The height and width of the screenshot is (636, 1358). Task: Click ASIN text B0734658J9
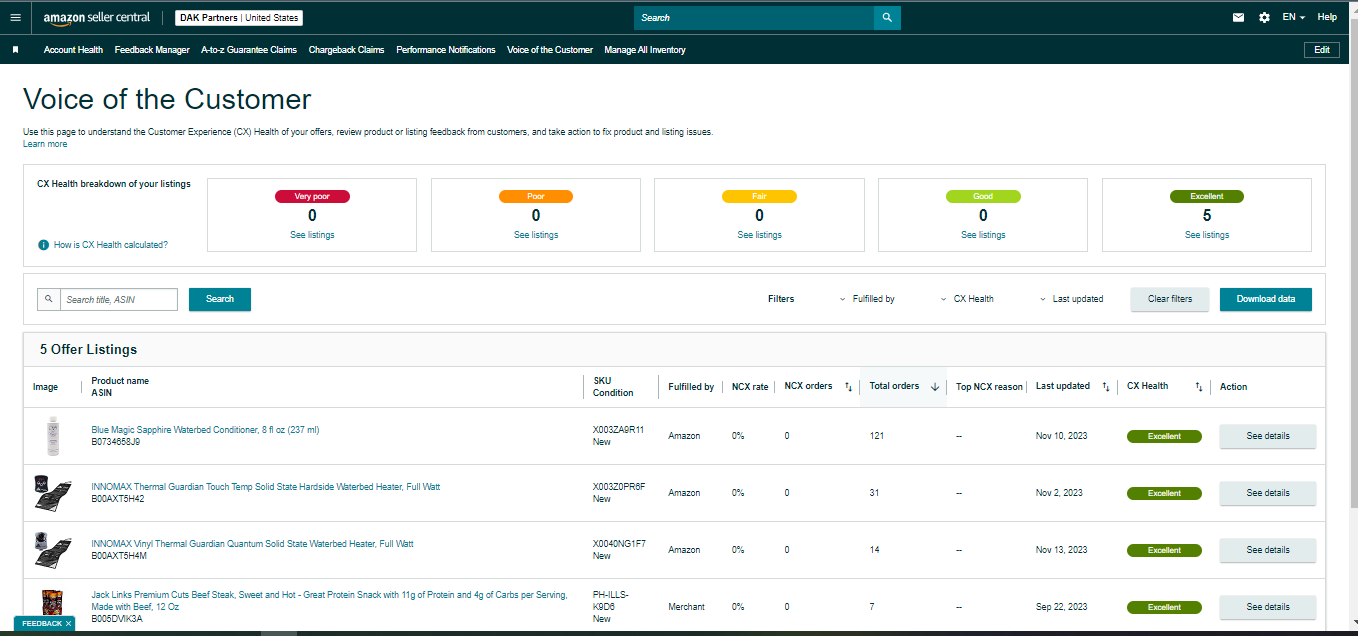coord(116,441)
